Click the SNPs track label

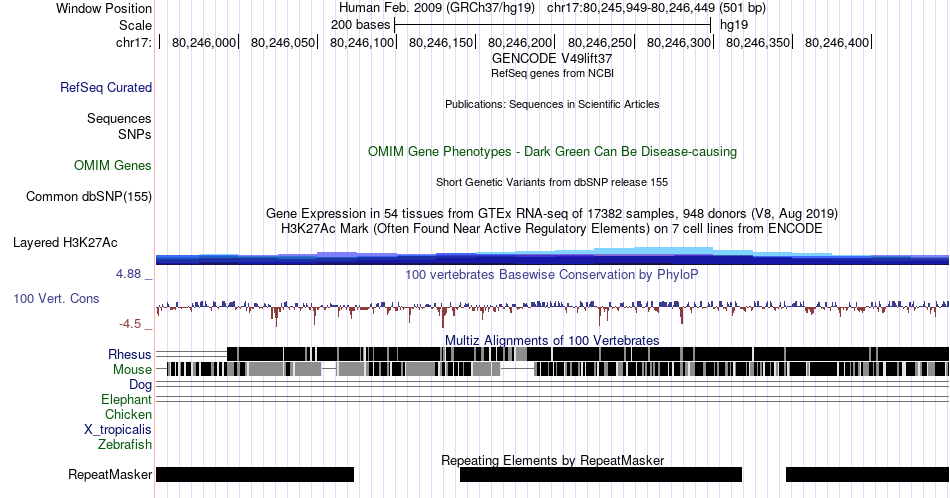[135, 134]
